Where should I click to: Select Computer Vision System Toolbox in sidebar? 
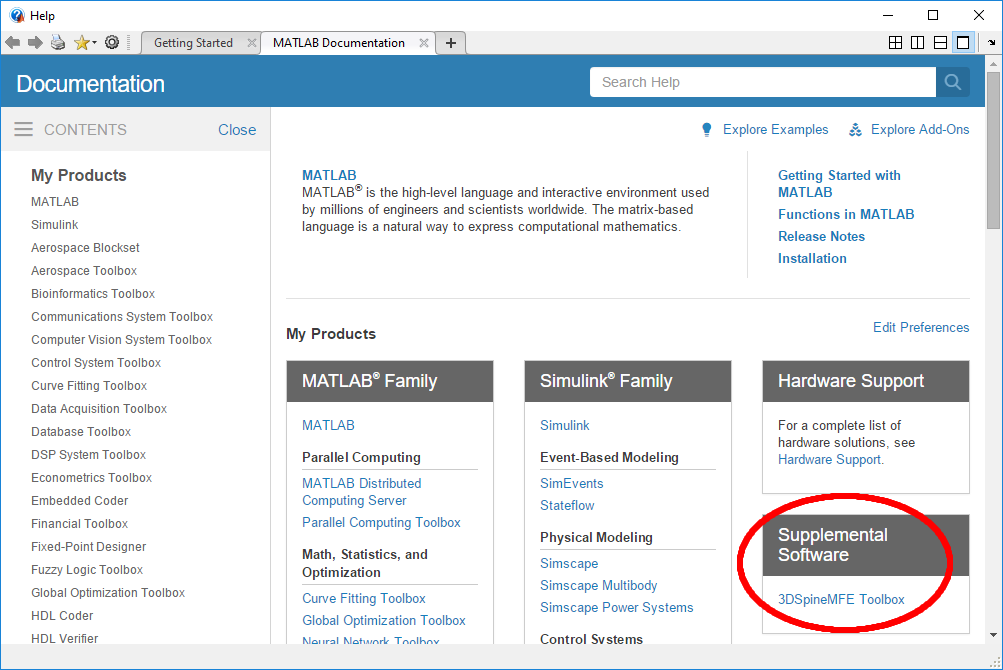click(x=121, y=340)
